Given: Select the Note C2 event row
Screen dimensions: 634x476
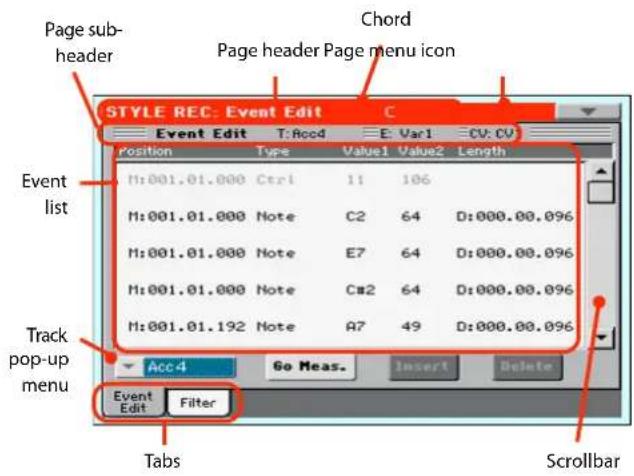Looking at the screenshot, I should (x=346, y=216).
